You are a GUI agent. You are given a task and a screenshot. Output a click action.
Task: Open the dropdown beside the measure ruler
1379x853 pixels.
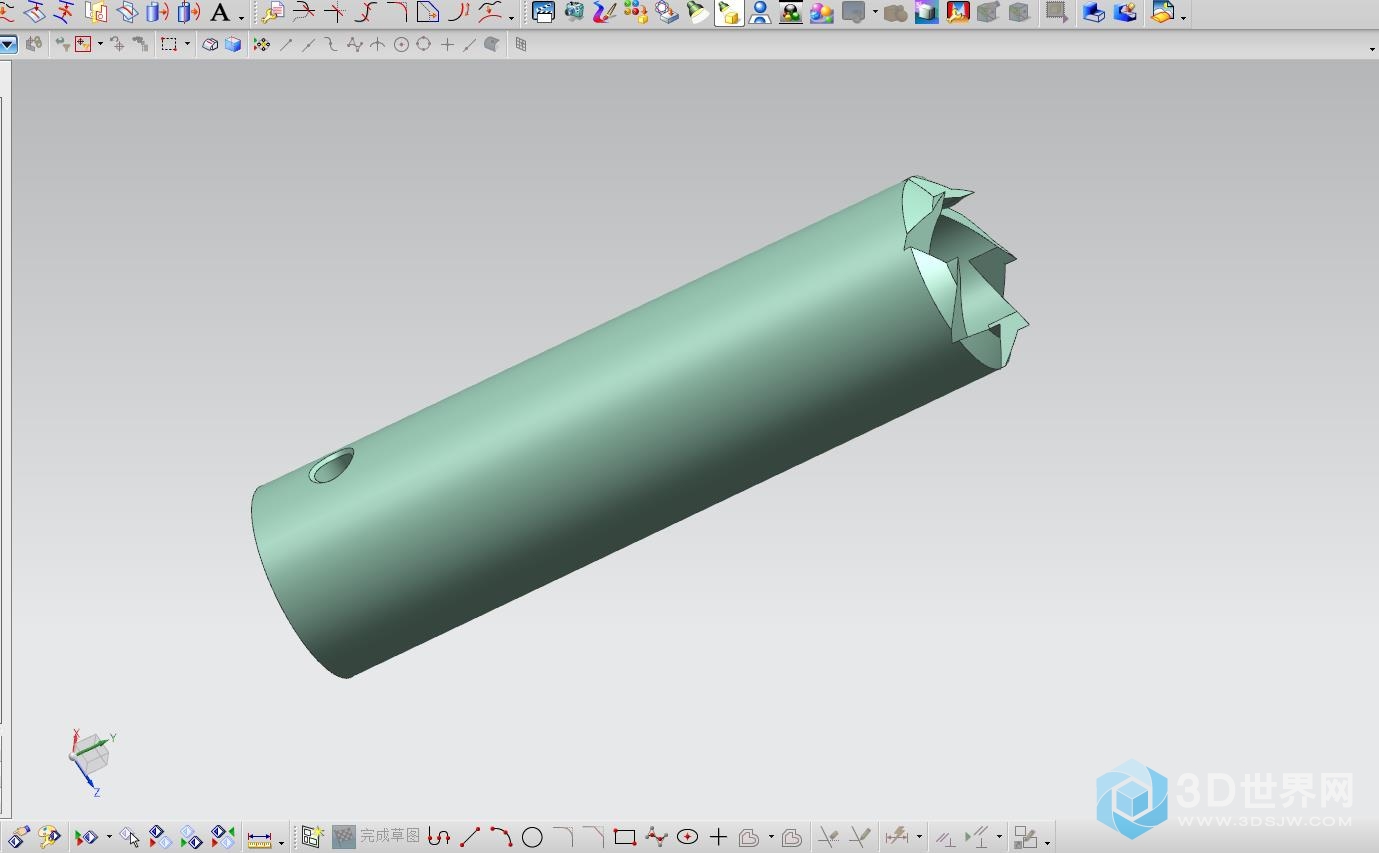(281, 841)
